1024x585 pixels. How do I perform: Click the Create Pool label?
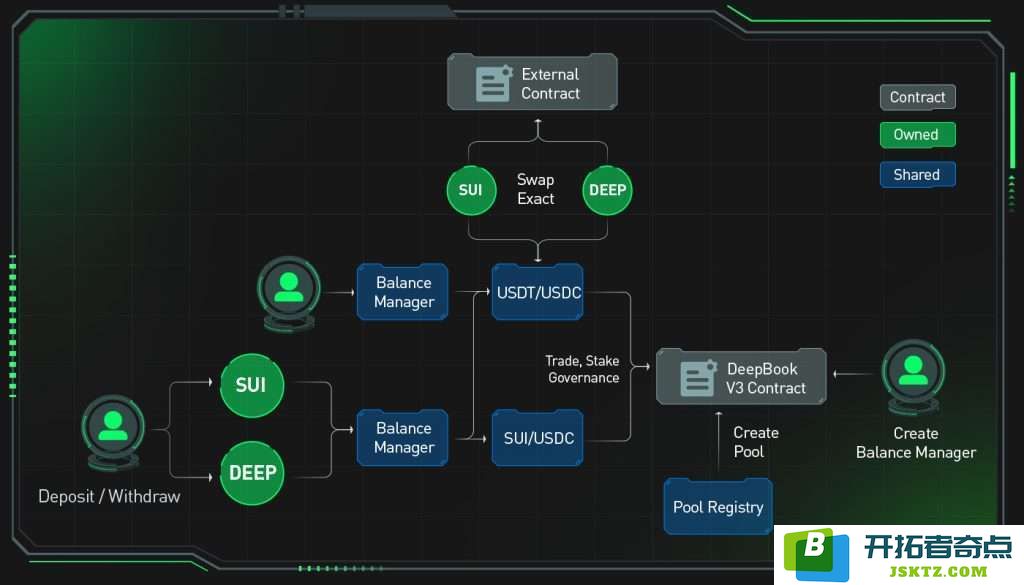coord(756,442)
